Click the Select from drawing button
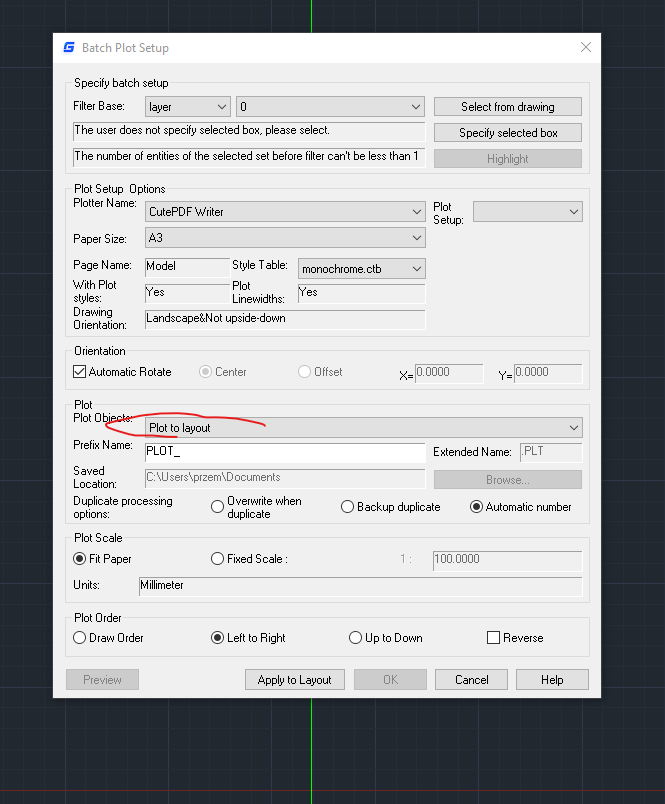This screenshot has height=804, width=665. (507, 107)
